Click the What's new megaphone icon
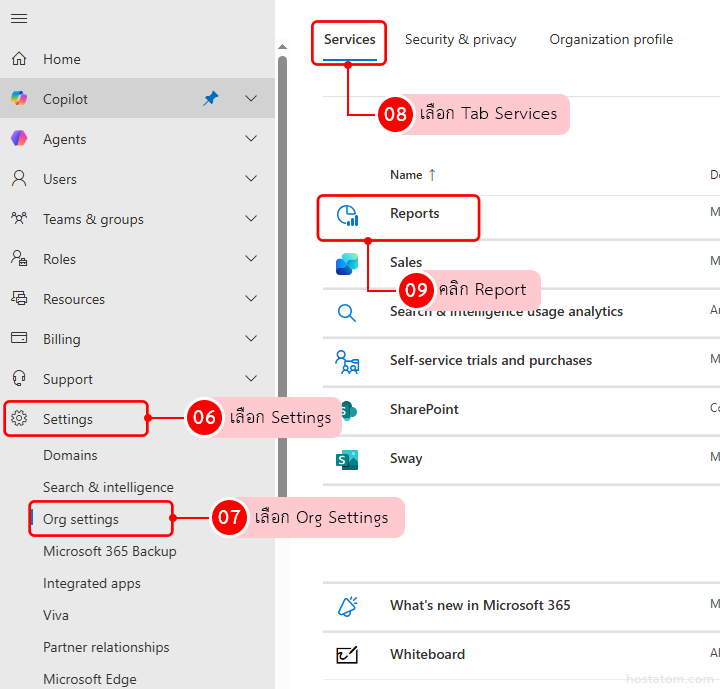 [x=347, y=606]
